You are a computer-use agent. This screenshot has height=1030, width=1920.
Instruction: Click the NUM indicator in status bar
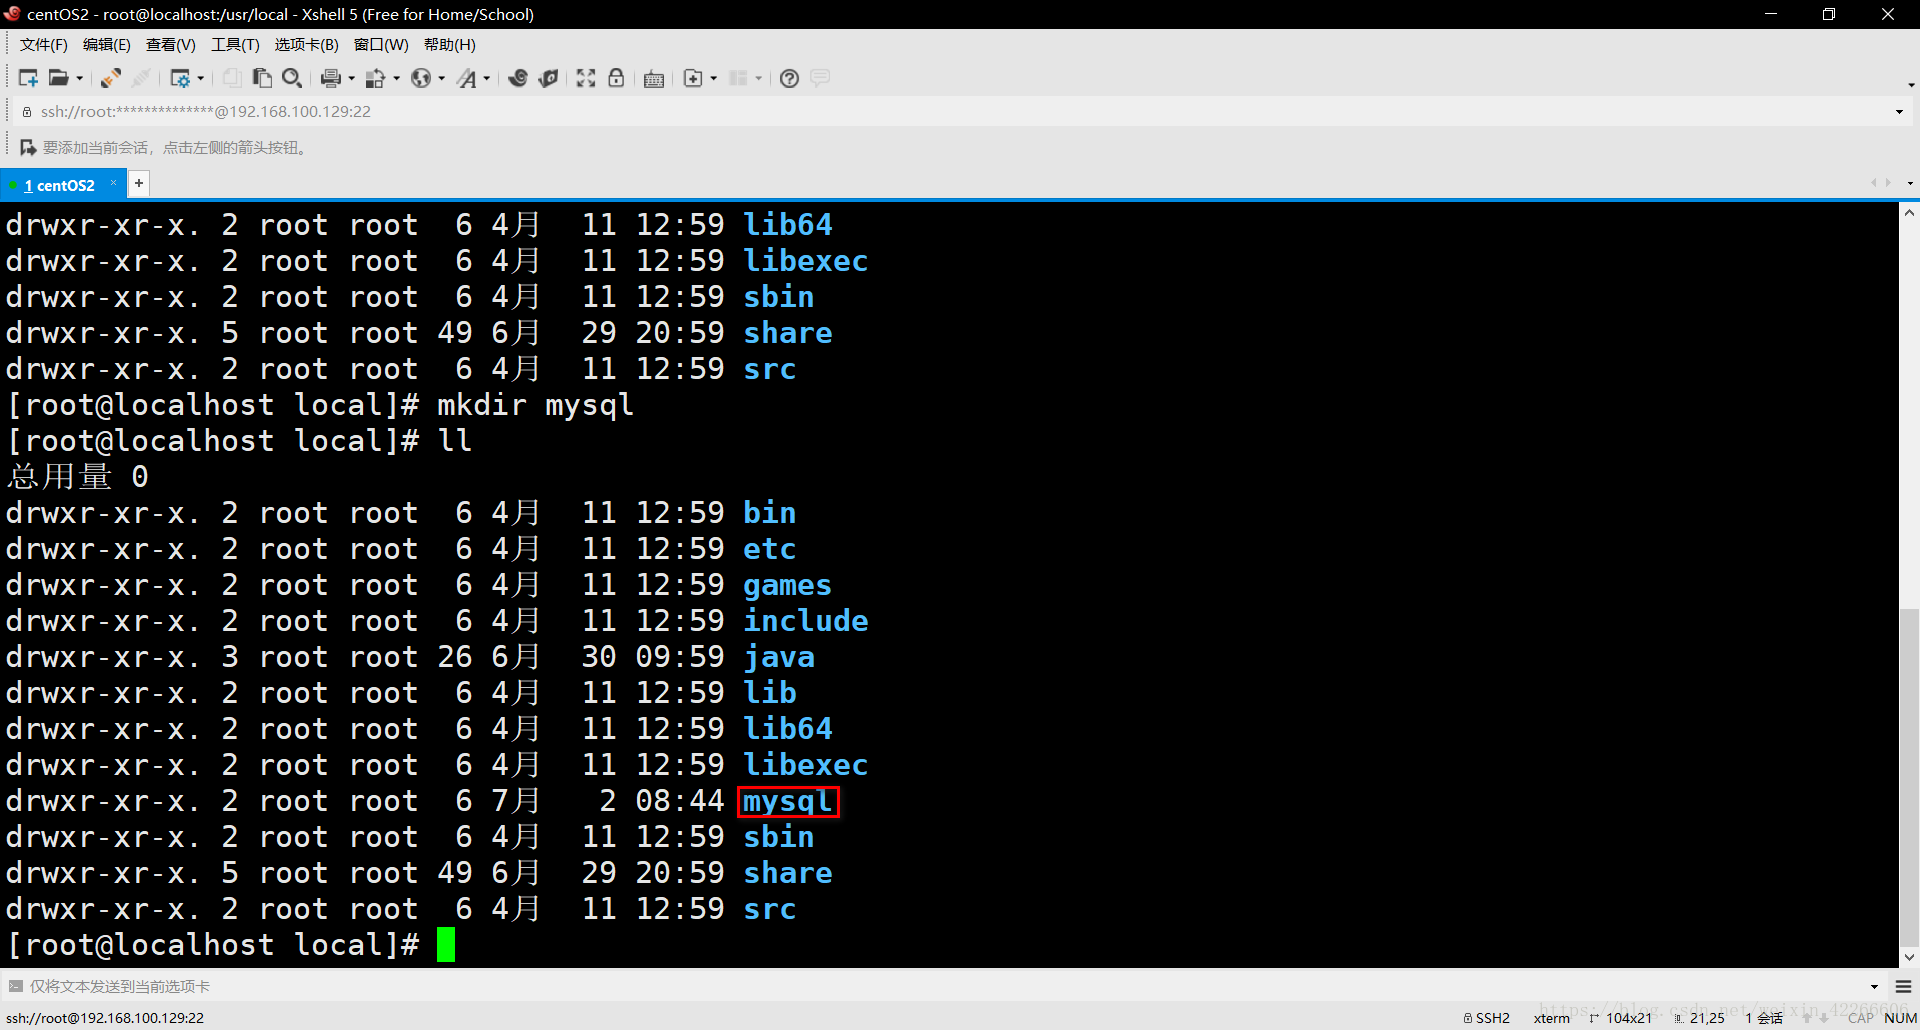(x=1900, y=1018)
